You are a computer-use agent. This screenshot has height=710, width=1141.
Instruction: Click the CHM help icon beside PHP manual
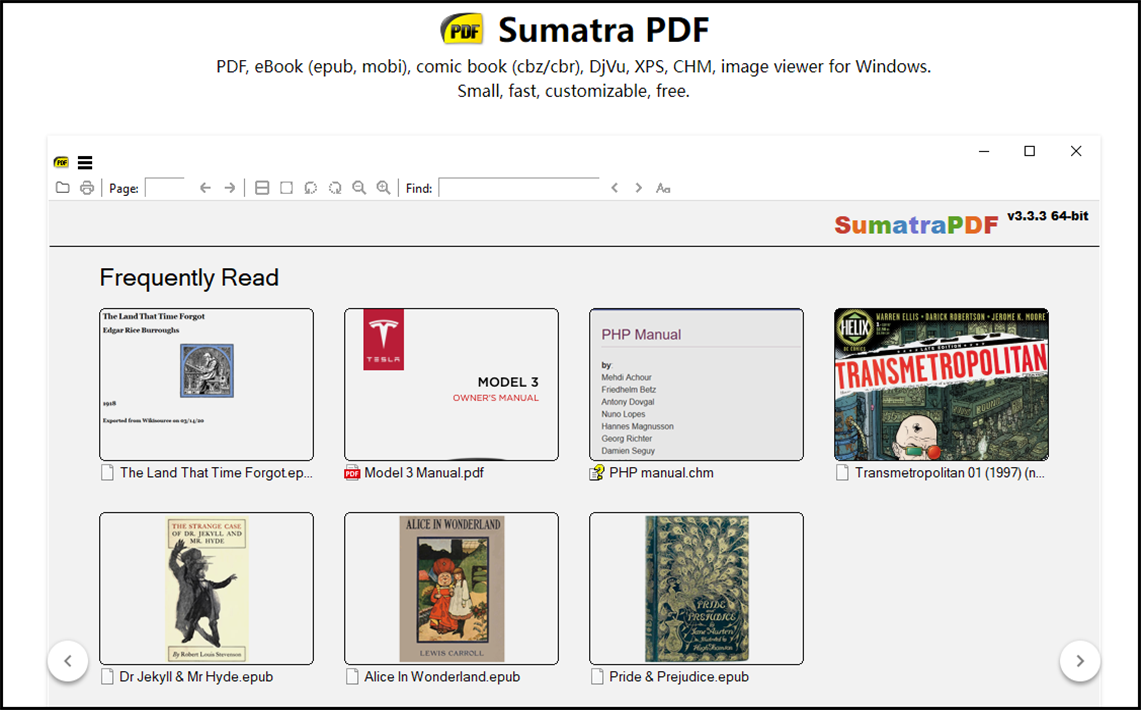click(597, 473)
